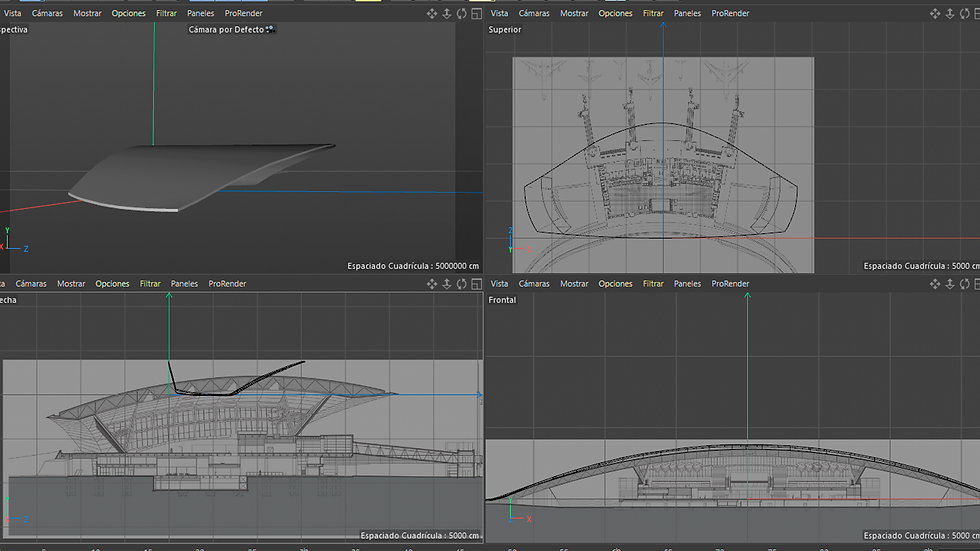Open Mostrar menu in Superior viewport
Viewport: 980px width, 551px height.
(x=574, y=13)
